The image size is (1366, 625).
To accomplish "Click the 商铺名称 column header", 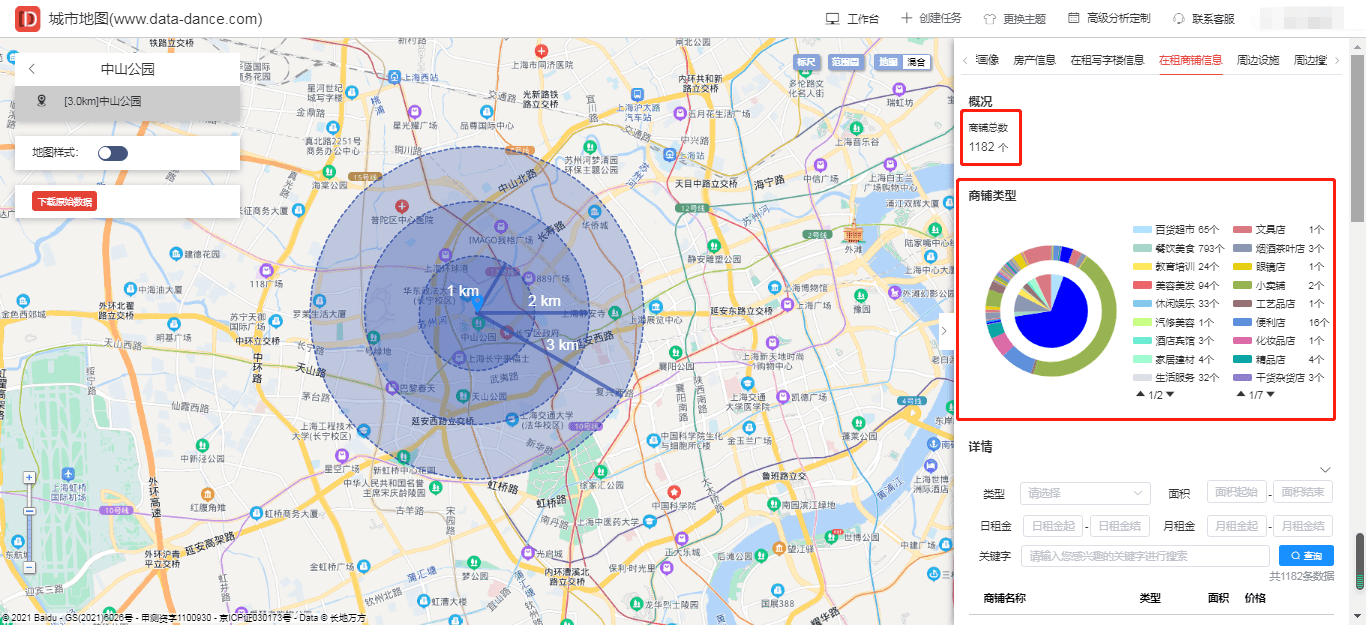I will pos(1005,598).
